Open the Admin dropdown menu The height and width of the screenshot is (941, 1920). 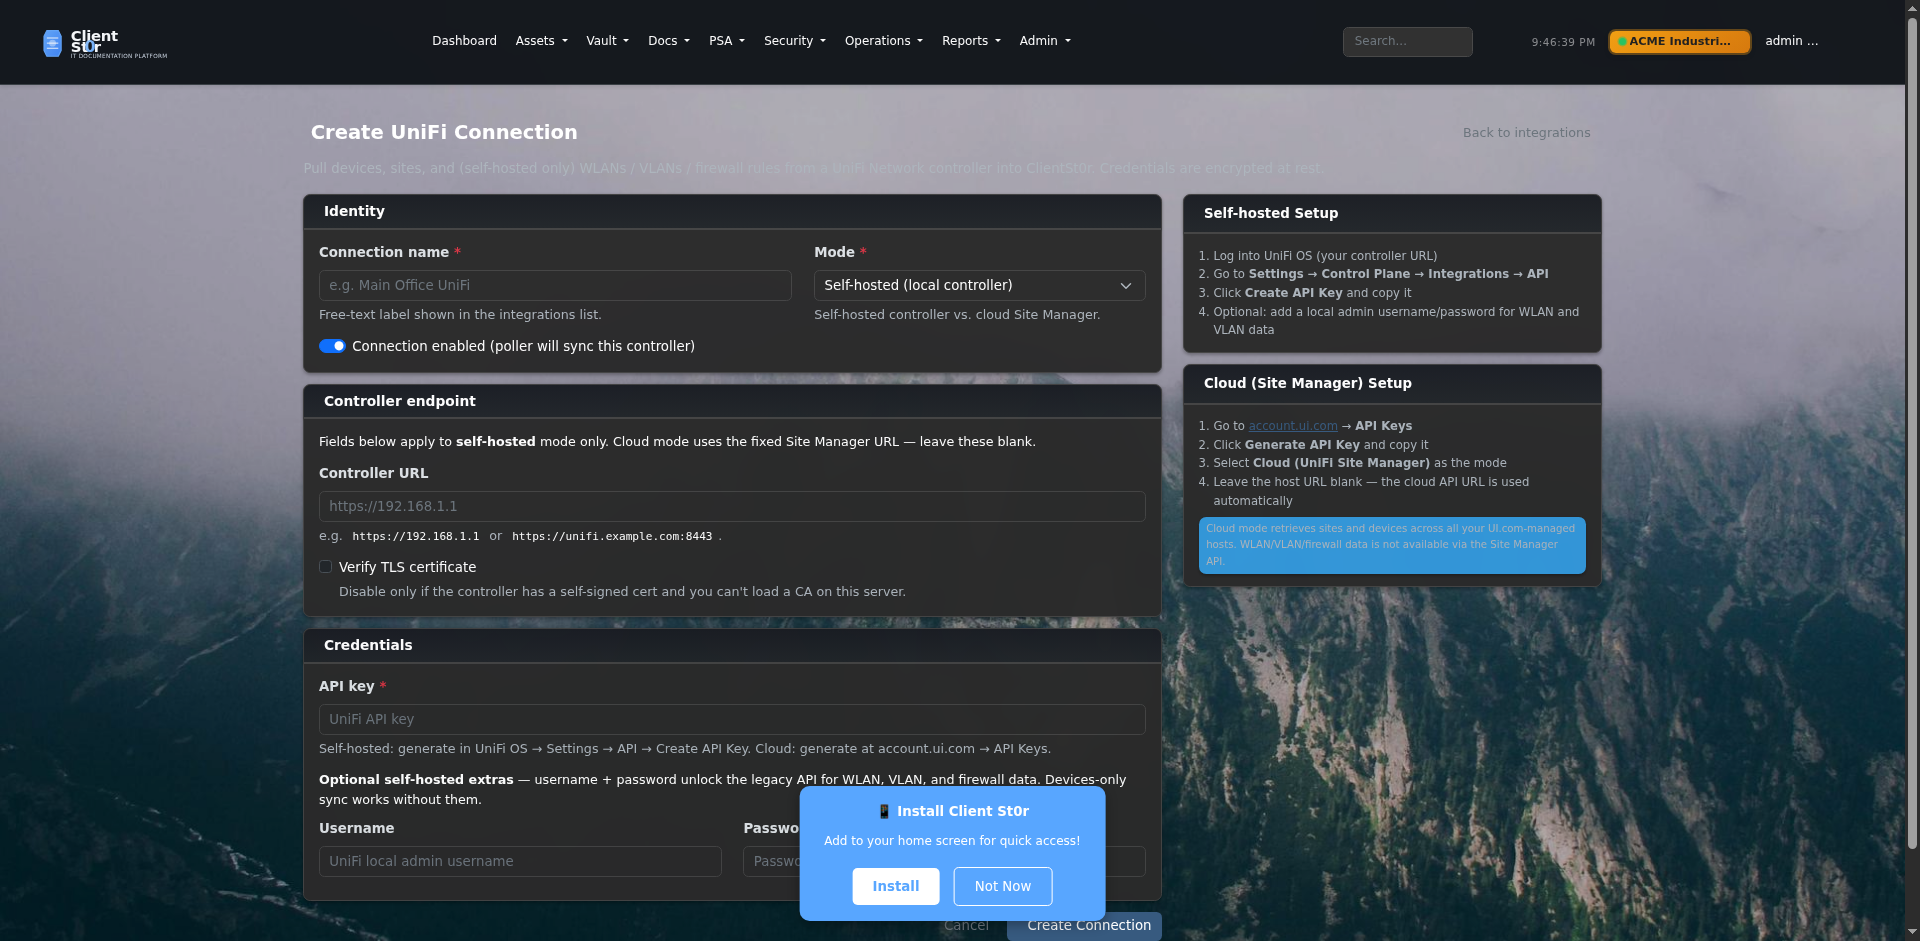[1044, 41]
